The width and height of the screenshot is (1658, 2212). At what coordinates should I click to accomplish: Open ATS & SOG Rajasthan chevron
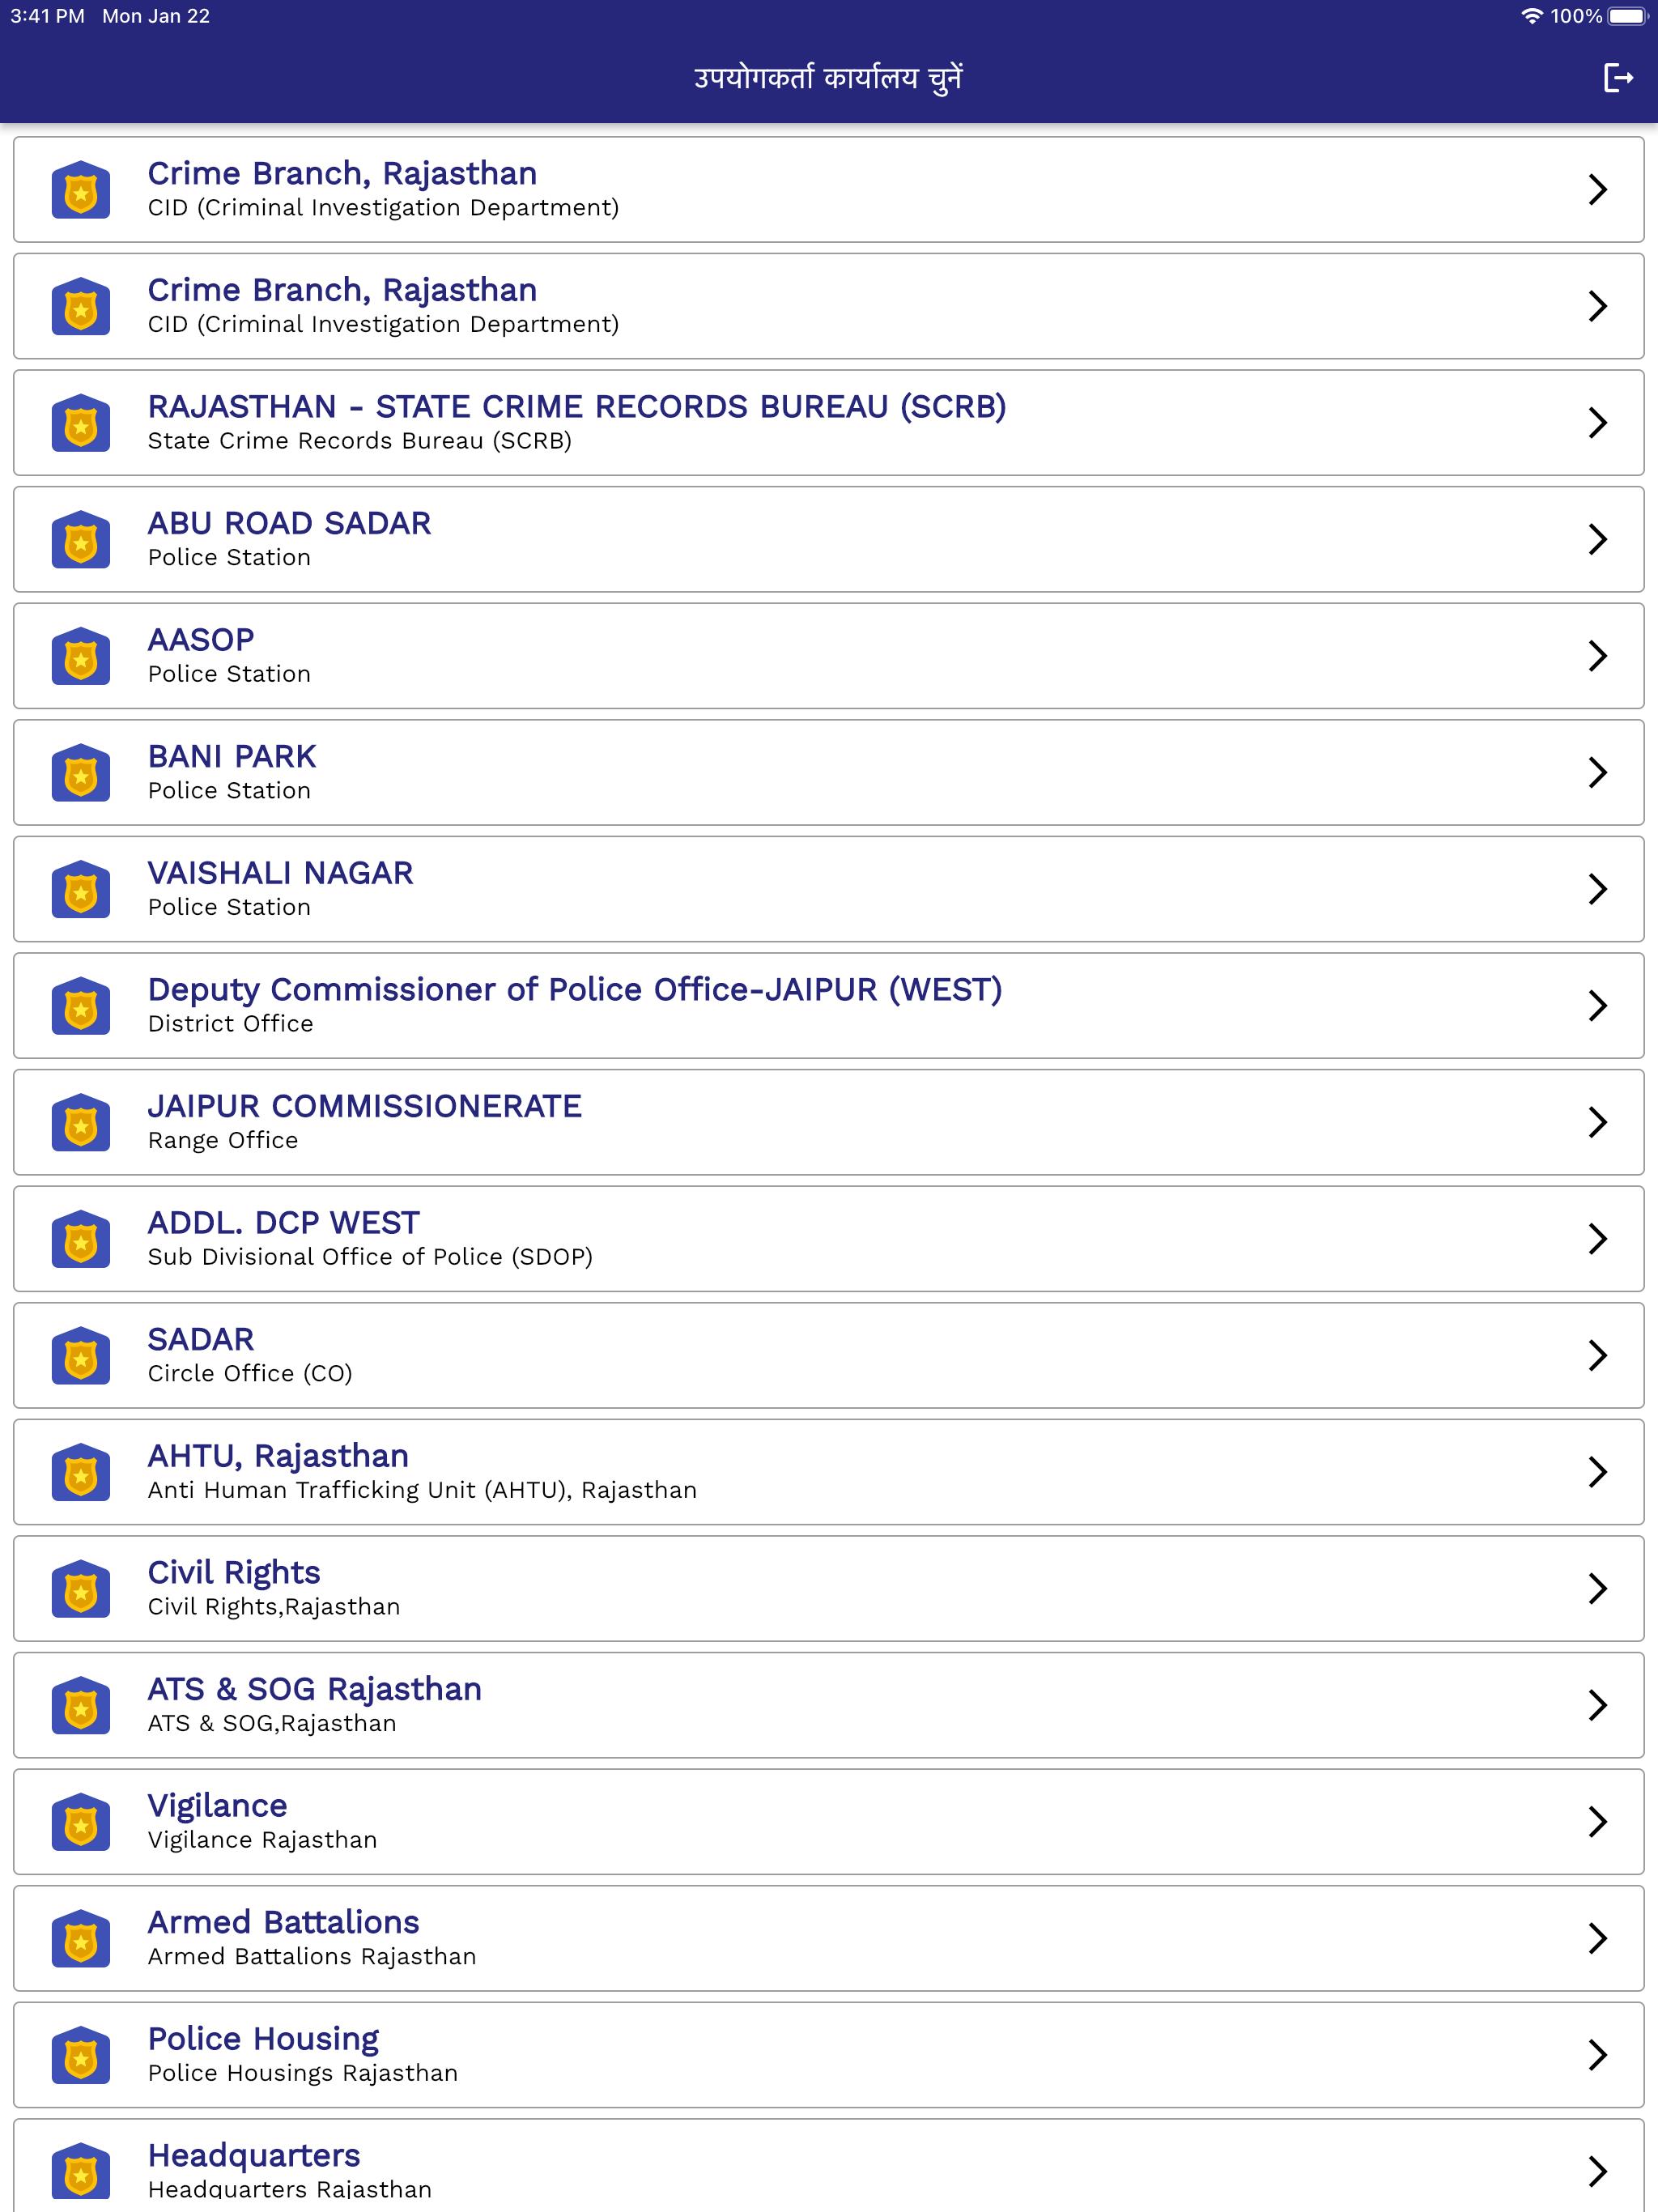click(1598, 1705)
